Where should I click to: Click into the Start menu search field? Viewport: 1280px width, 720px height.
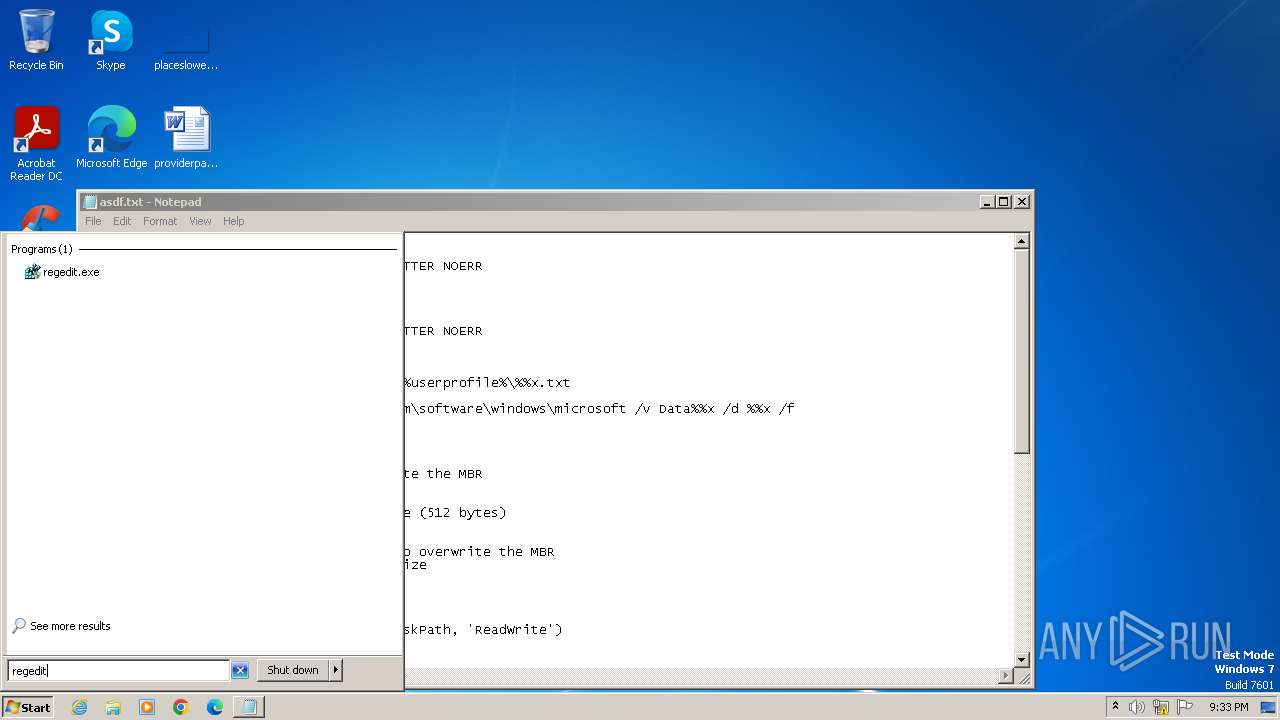pyautogui.click(x=118, y=670)
